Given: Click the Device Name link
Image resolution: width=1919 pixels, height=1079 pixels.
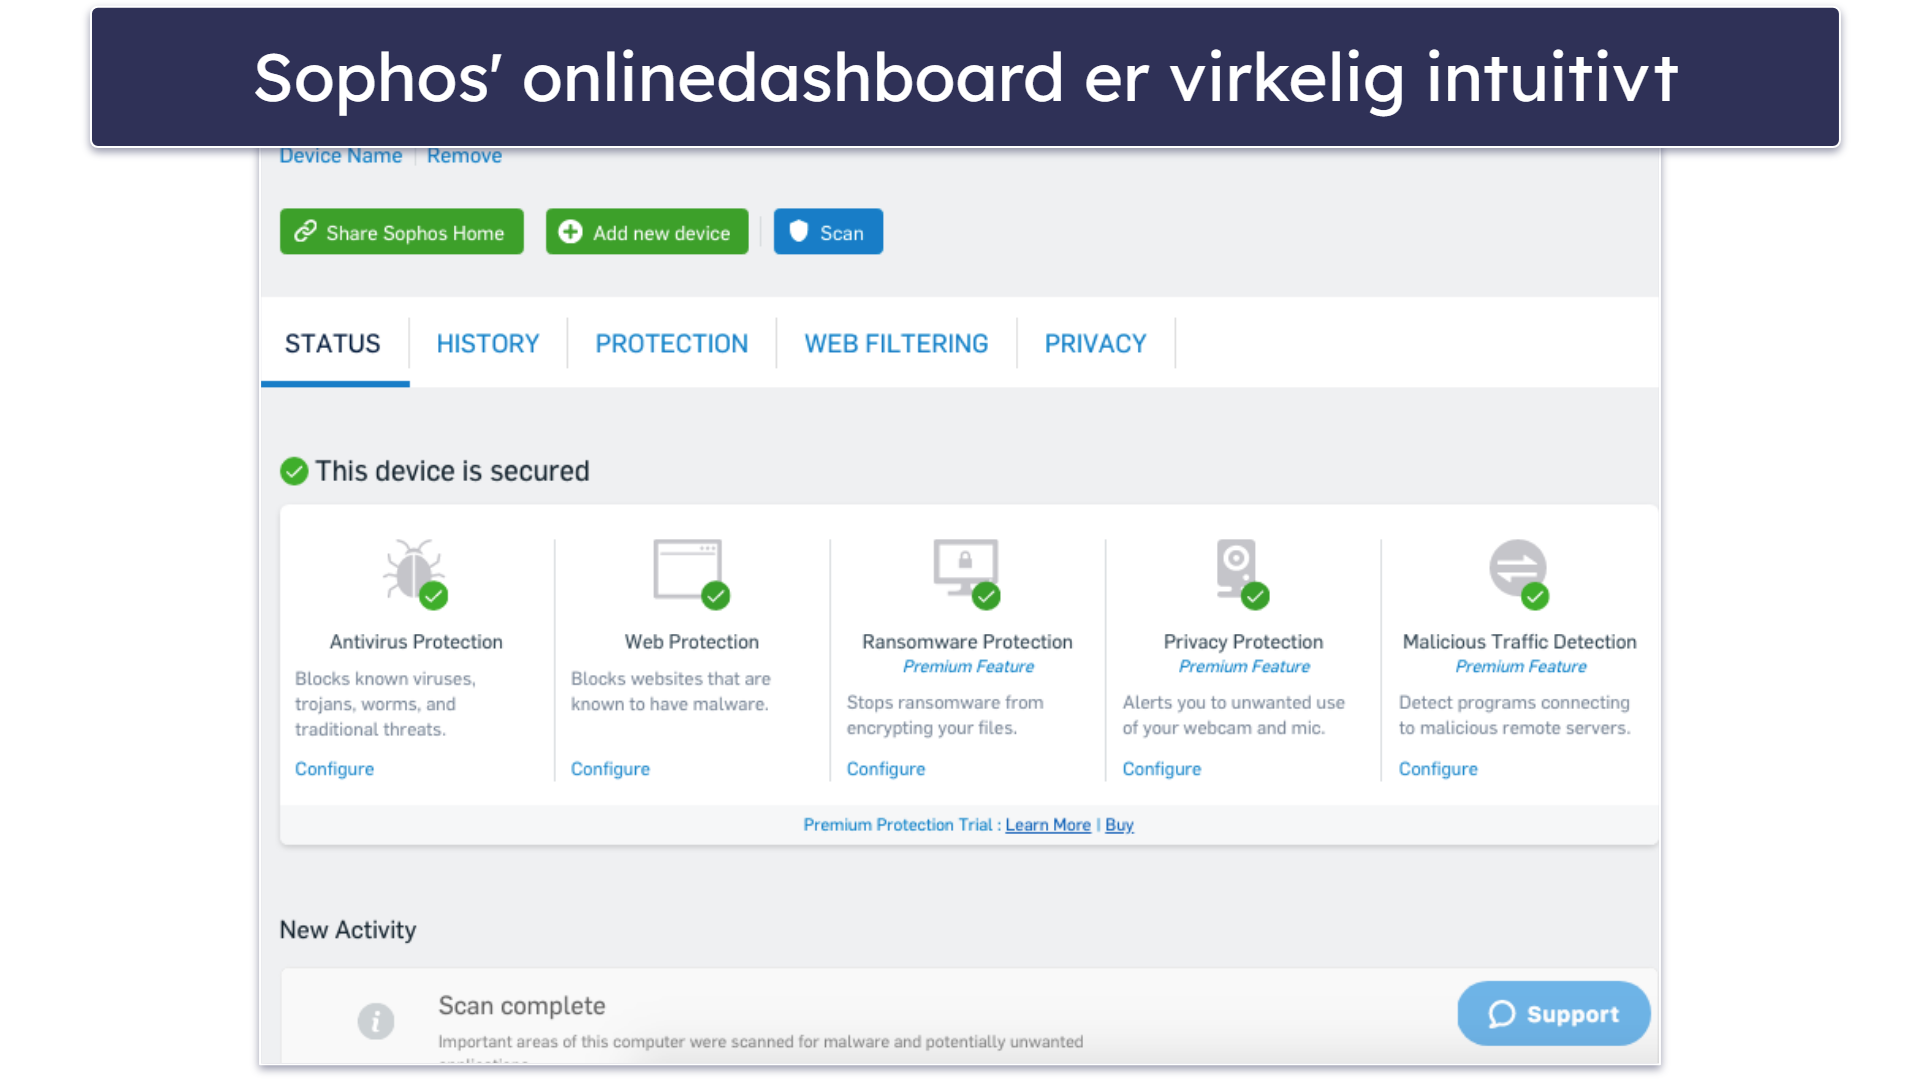Looking at the screenshot, I should tap(341, 156).
